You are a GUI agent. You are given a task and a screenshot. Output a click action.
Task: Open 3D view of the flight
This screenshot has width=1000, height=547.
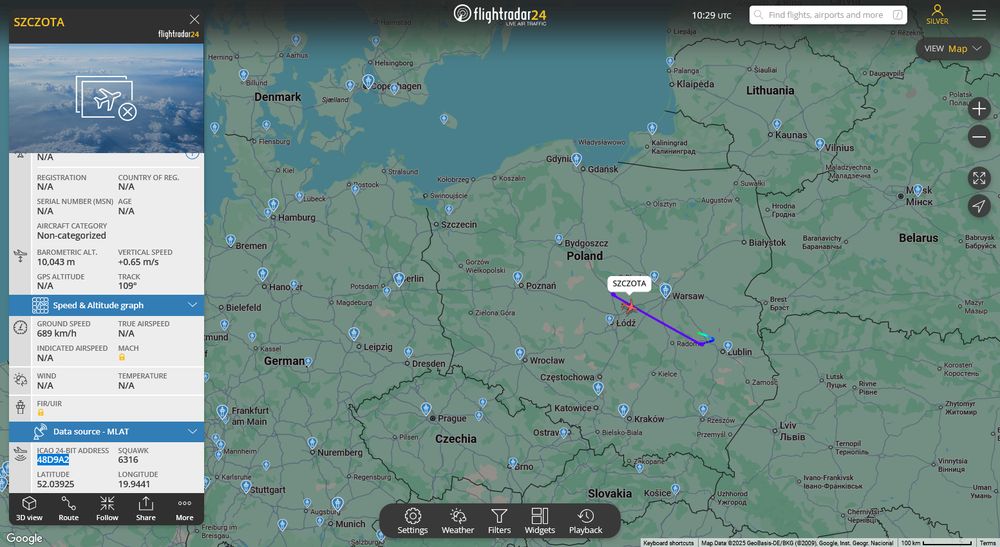29,509
